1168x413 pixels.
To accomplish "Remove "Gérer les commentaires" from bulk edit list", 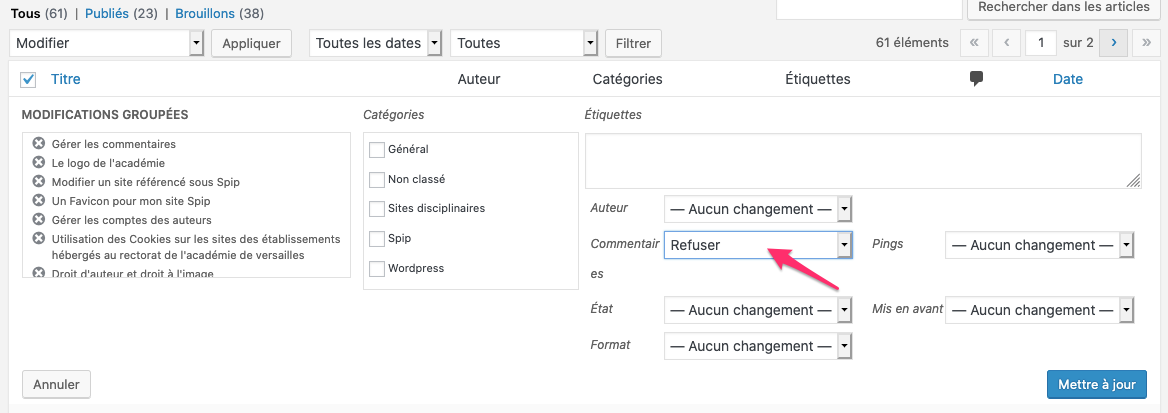I will click(39, 143).
